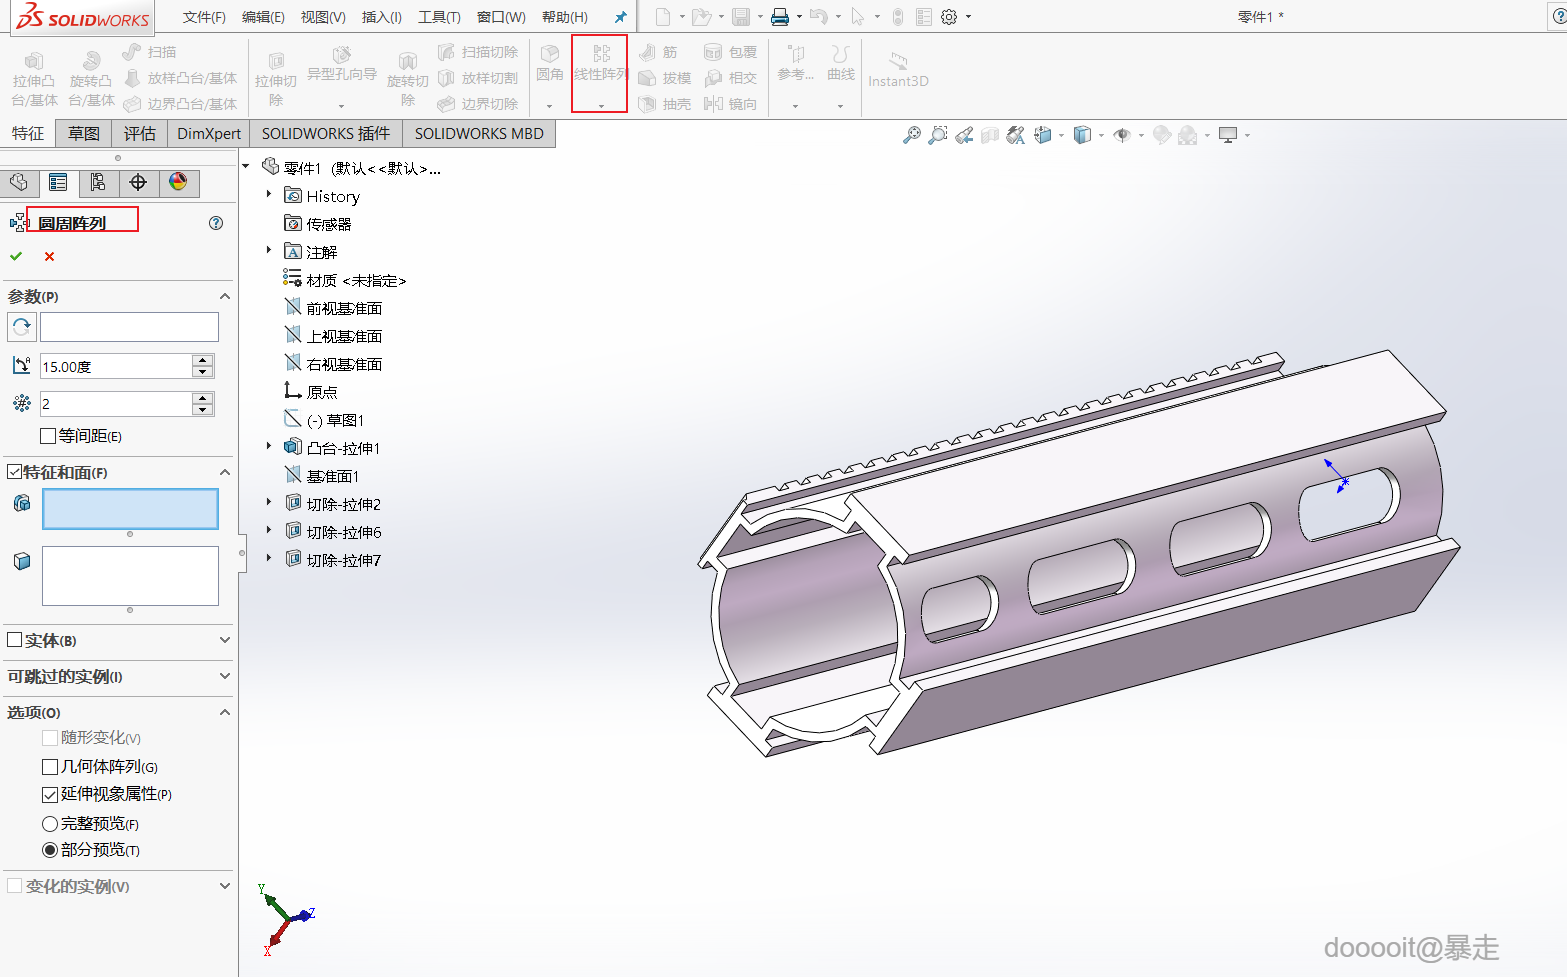
Task: Expand the 可跳过的实例 section
Action: tap(224, 676)
